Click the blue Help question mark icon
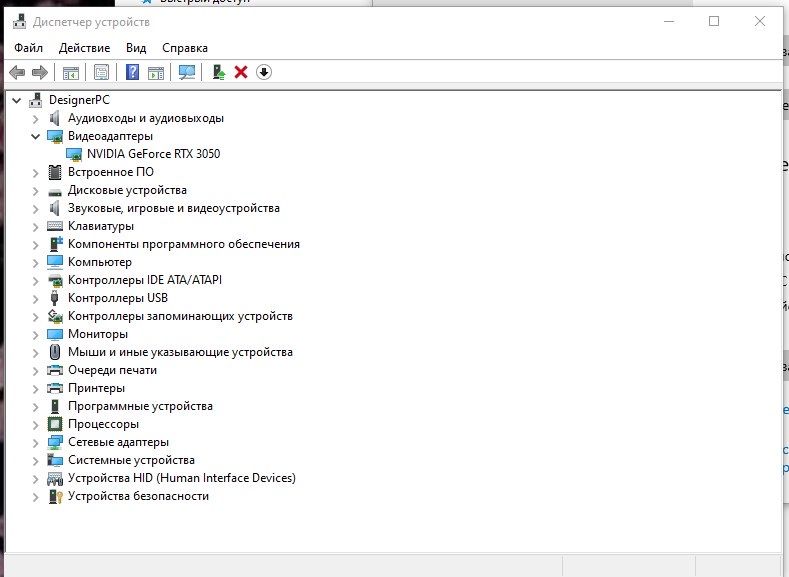This screenshot has height=577, width=789. point(132,72)
